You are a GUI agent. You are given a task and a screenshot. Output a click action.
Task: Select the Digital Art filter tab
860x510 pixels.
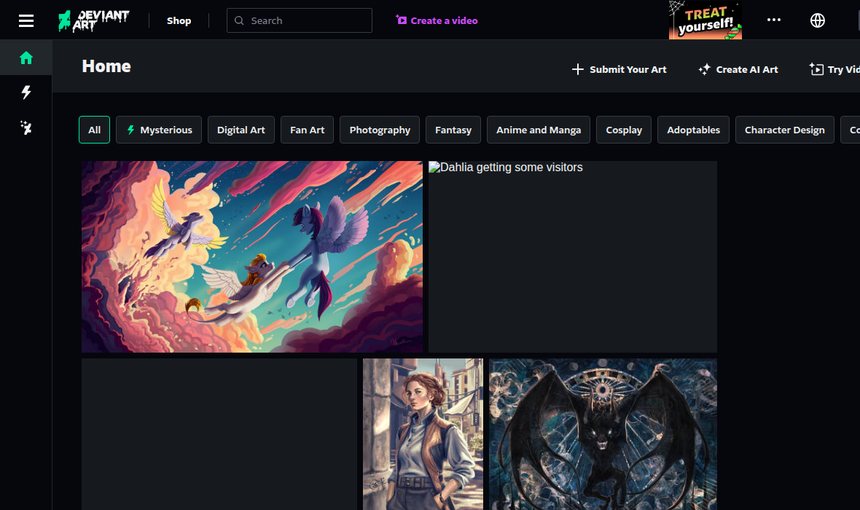tap(241, 130)
